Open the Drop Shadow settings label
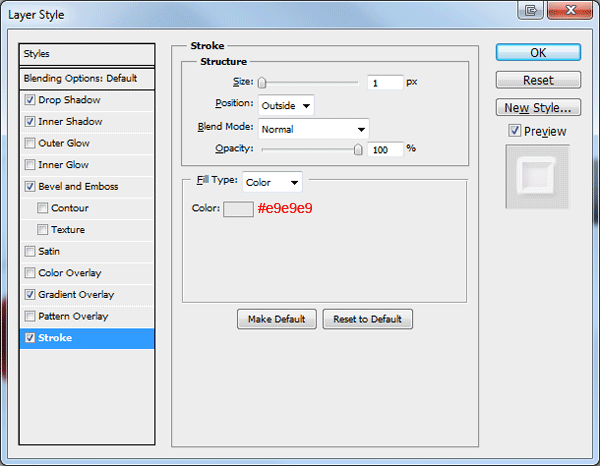This screenshot has width=600, height=466. coord(69,100)
